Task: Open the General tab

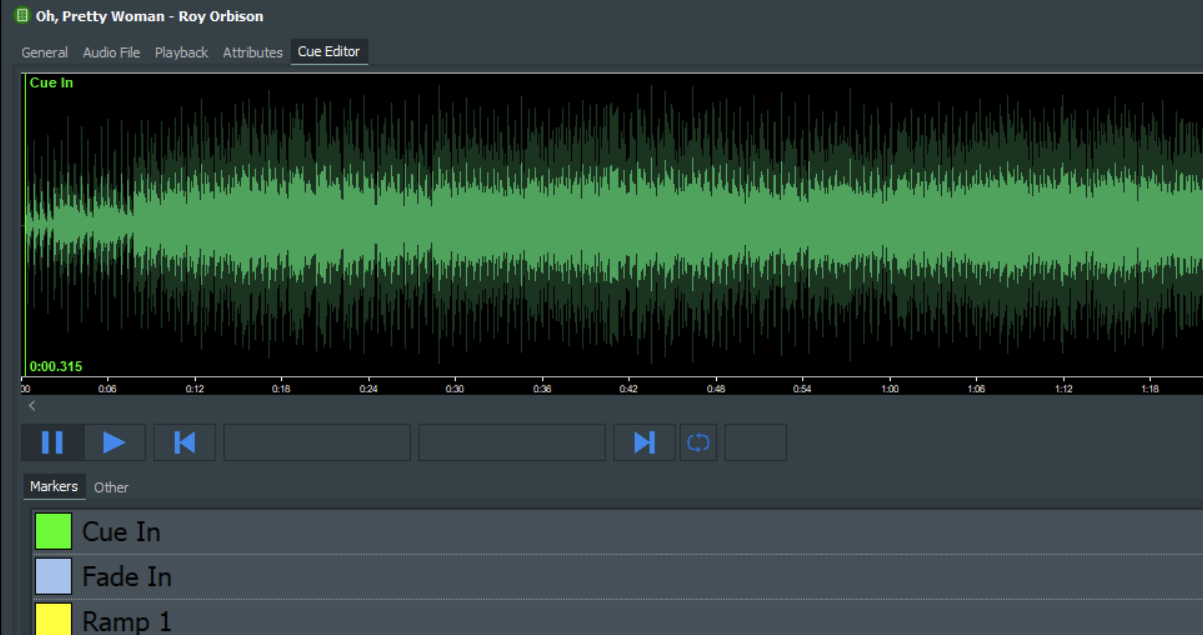Action: click(x=45, y=52)
